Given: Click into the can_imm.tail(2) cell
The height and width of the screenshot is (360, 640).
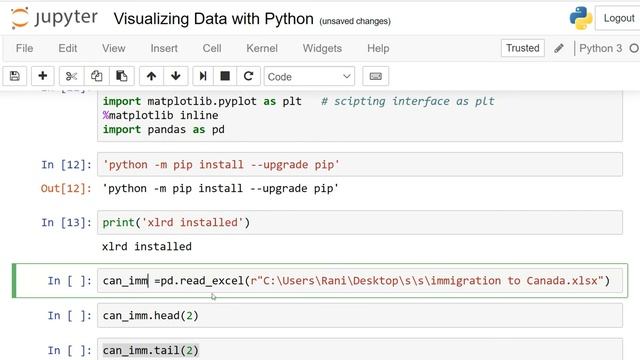Looking at the screenshot, I should coord(360,350).
